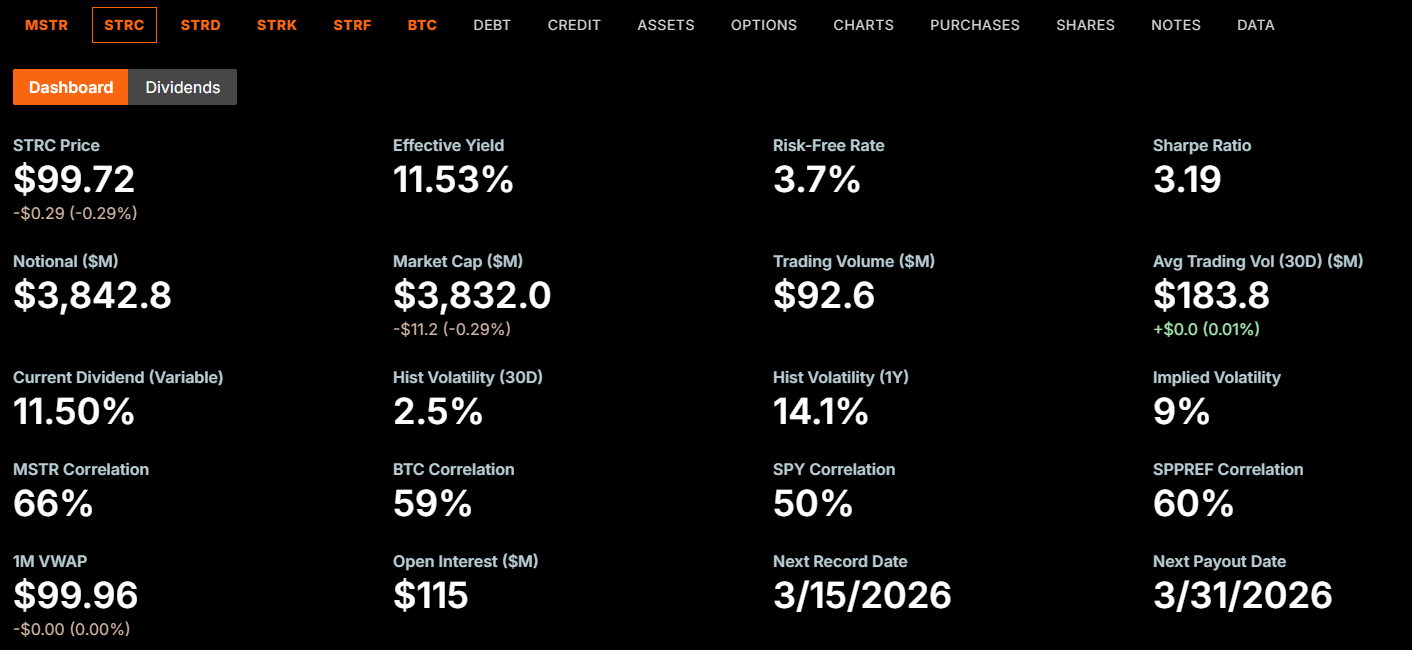Switch to the STRD tab
The image size is (1412, 650).
[201, 25]
